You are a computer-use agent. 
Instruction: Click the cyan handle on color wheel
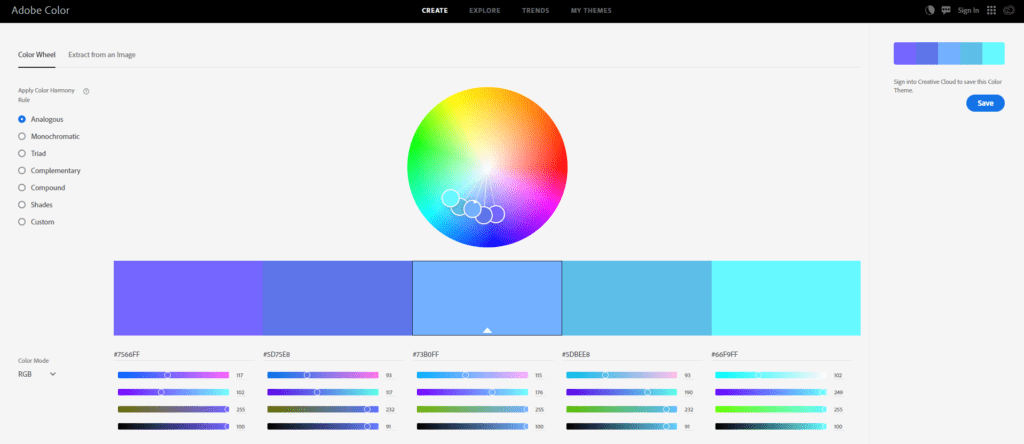point(451,198)
